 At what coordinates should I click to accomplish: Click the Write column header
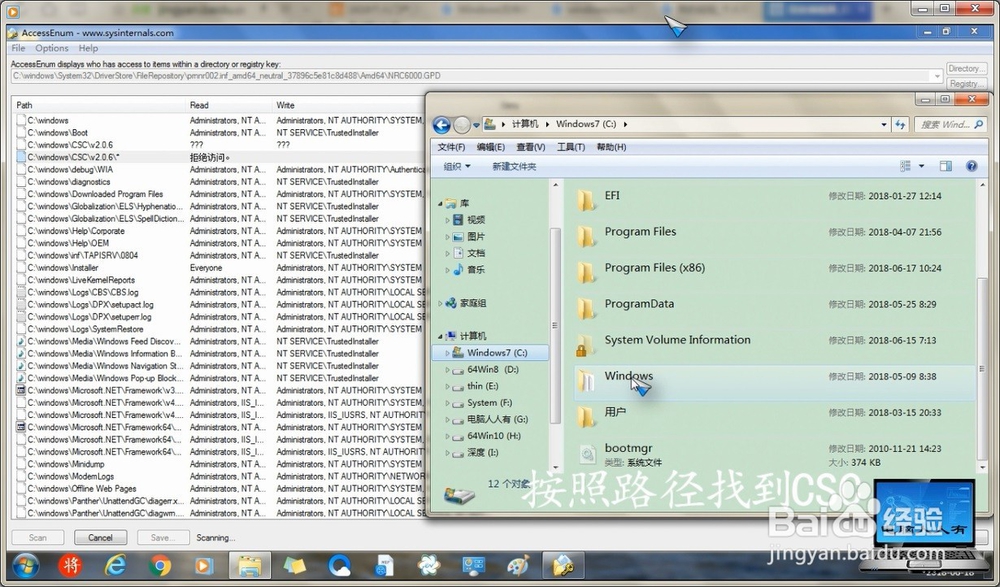[349, 105]
